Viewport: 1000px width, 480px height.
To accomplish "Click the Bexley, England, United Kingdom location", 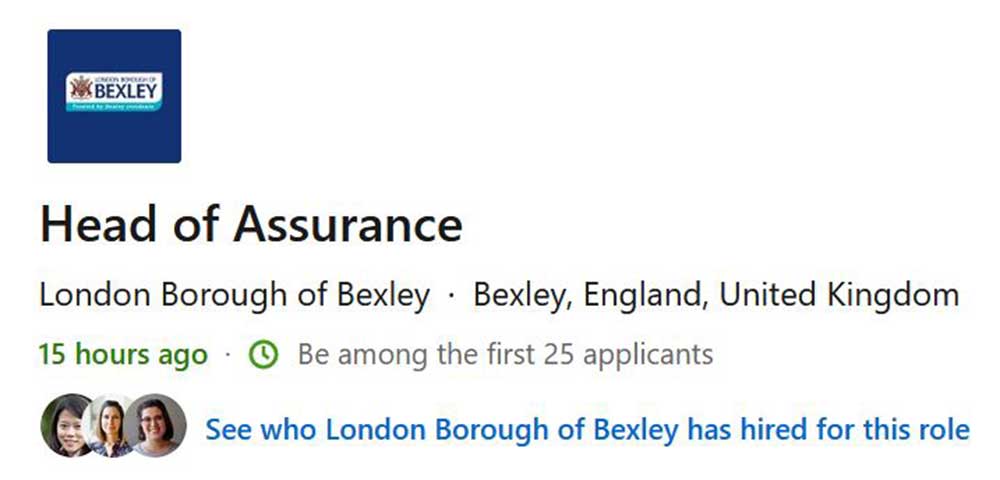I will click(716, 295).
